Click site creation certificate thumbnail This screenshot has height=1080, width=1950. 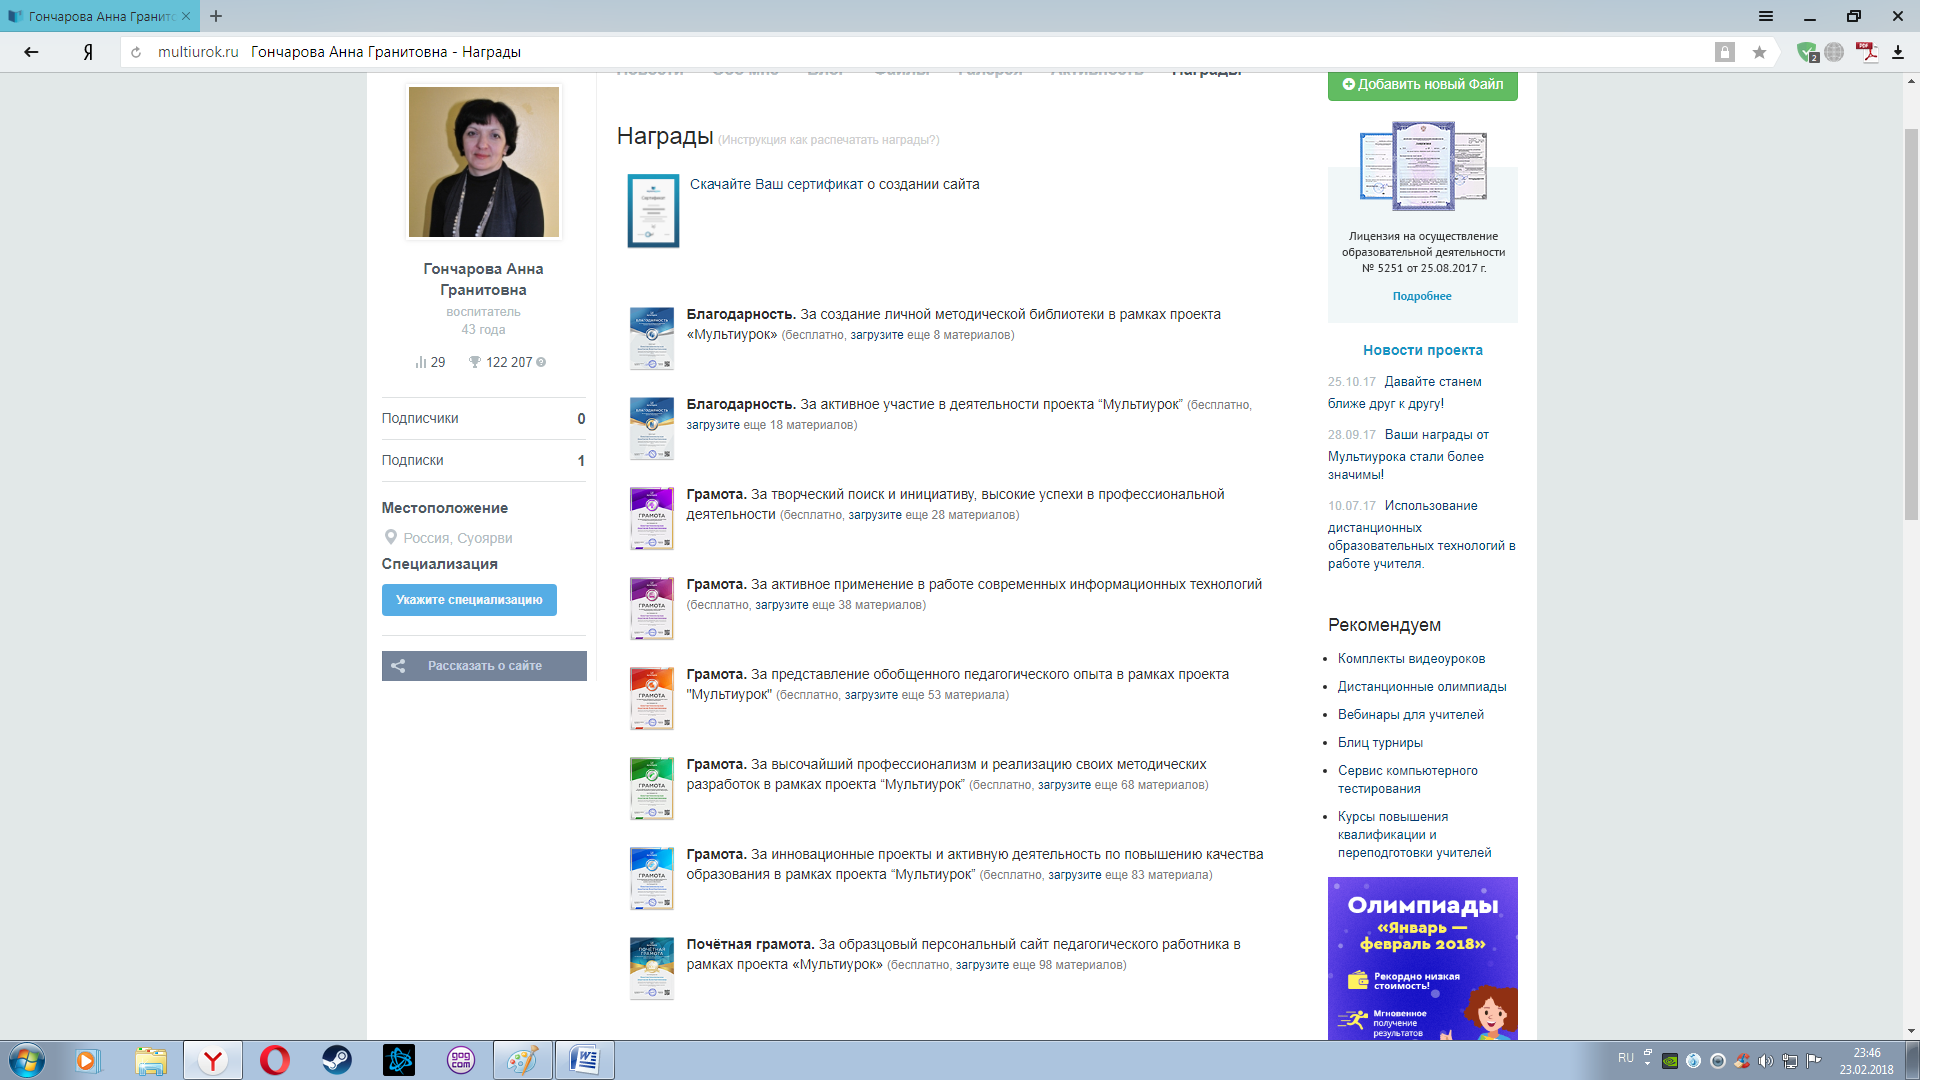[653, 211]
